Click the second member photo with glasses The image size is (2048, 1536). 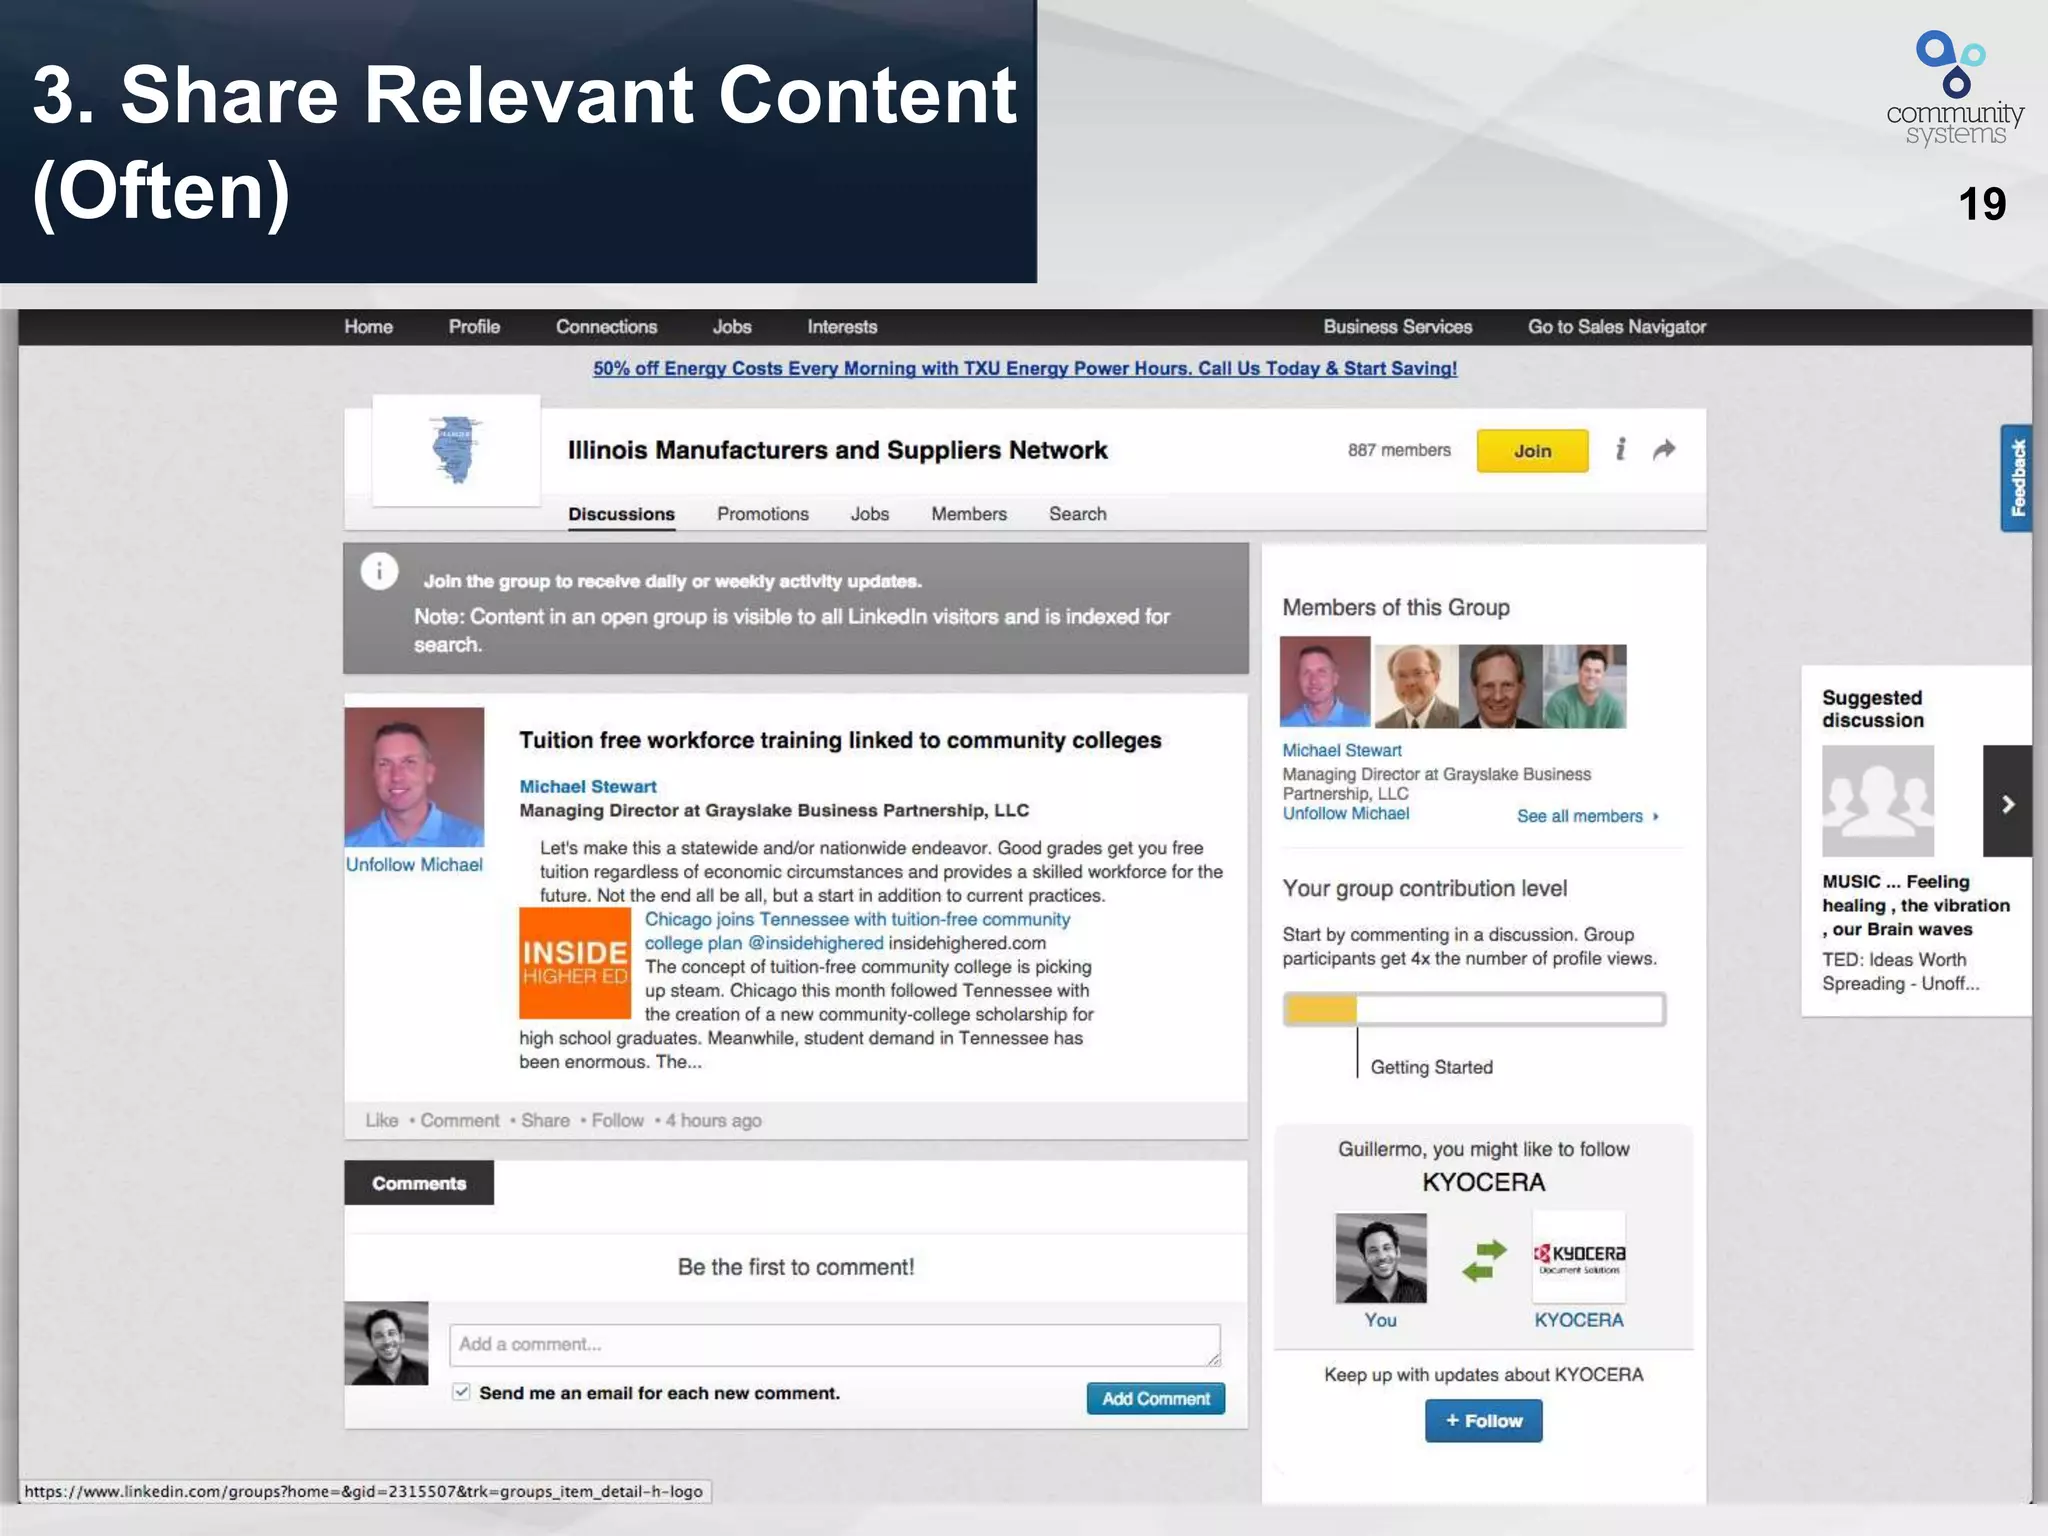click(1415, 686)
